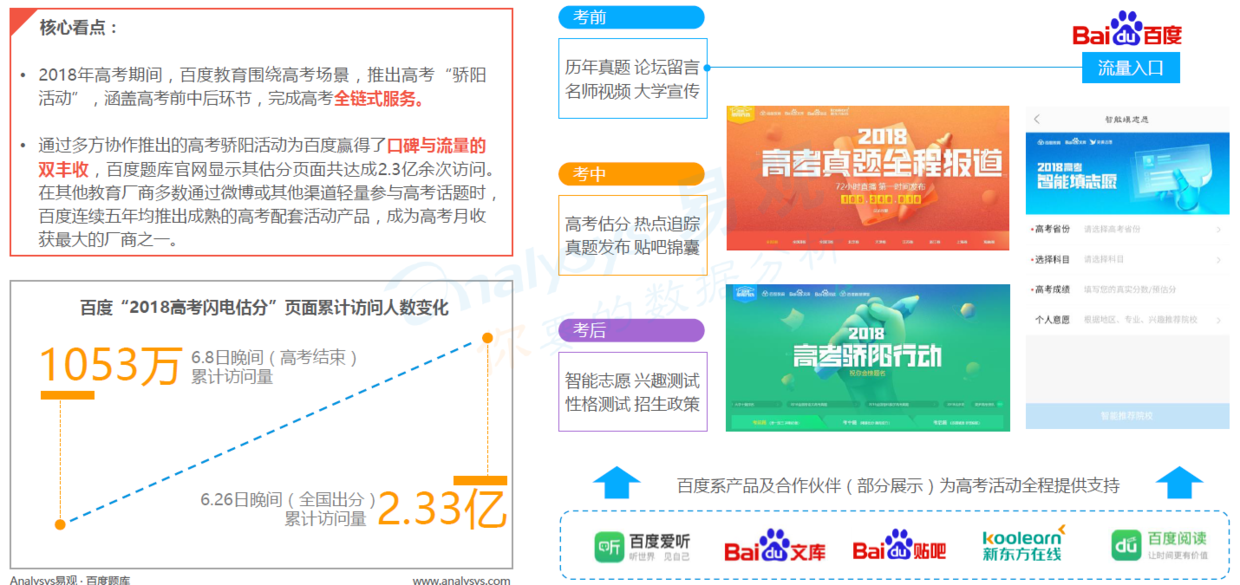The height and width of the screenshot is (585, 1240).
Task: Click the 1053万 figure
Action: click(x=110, y=366)
